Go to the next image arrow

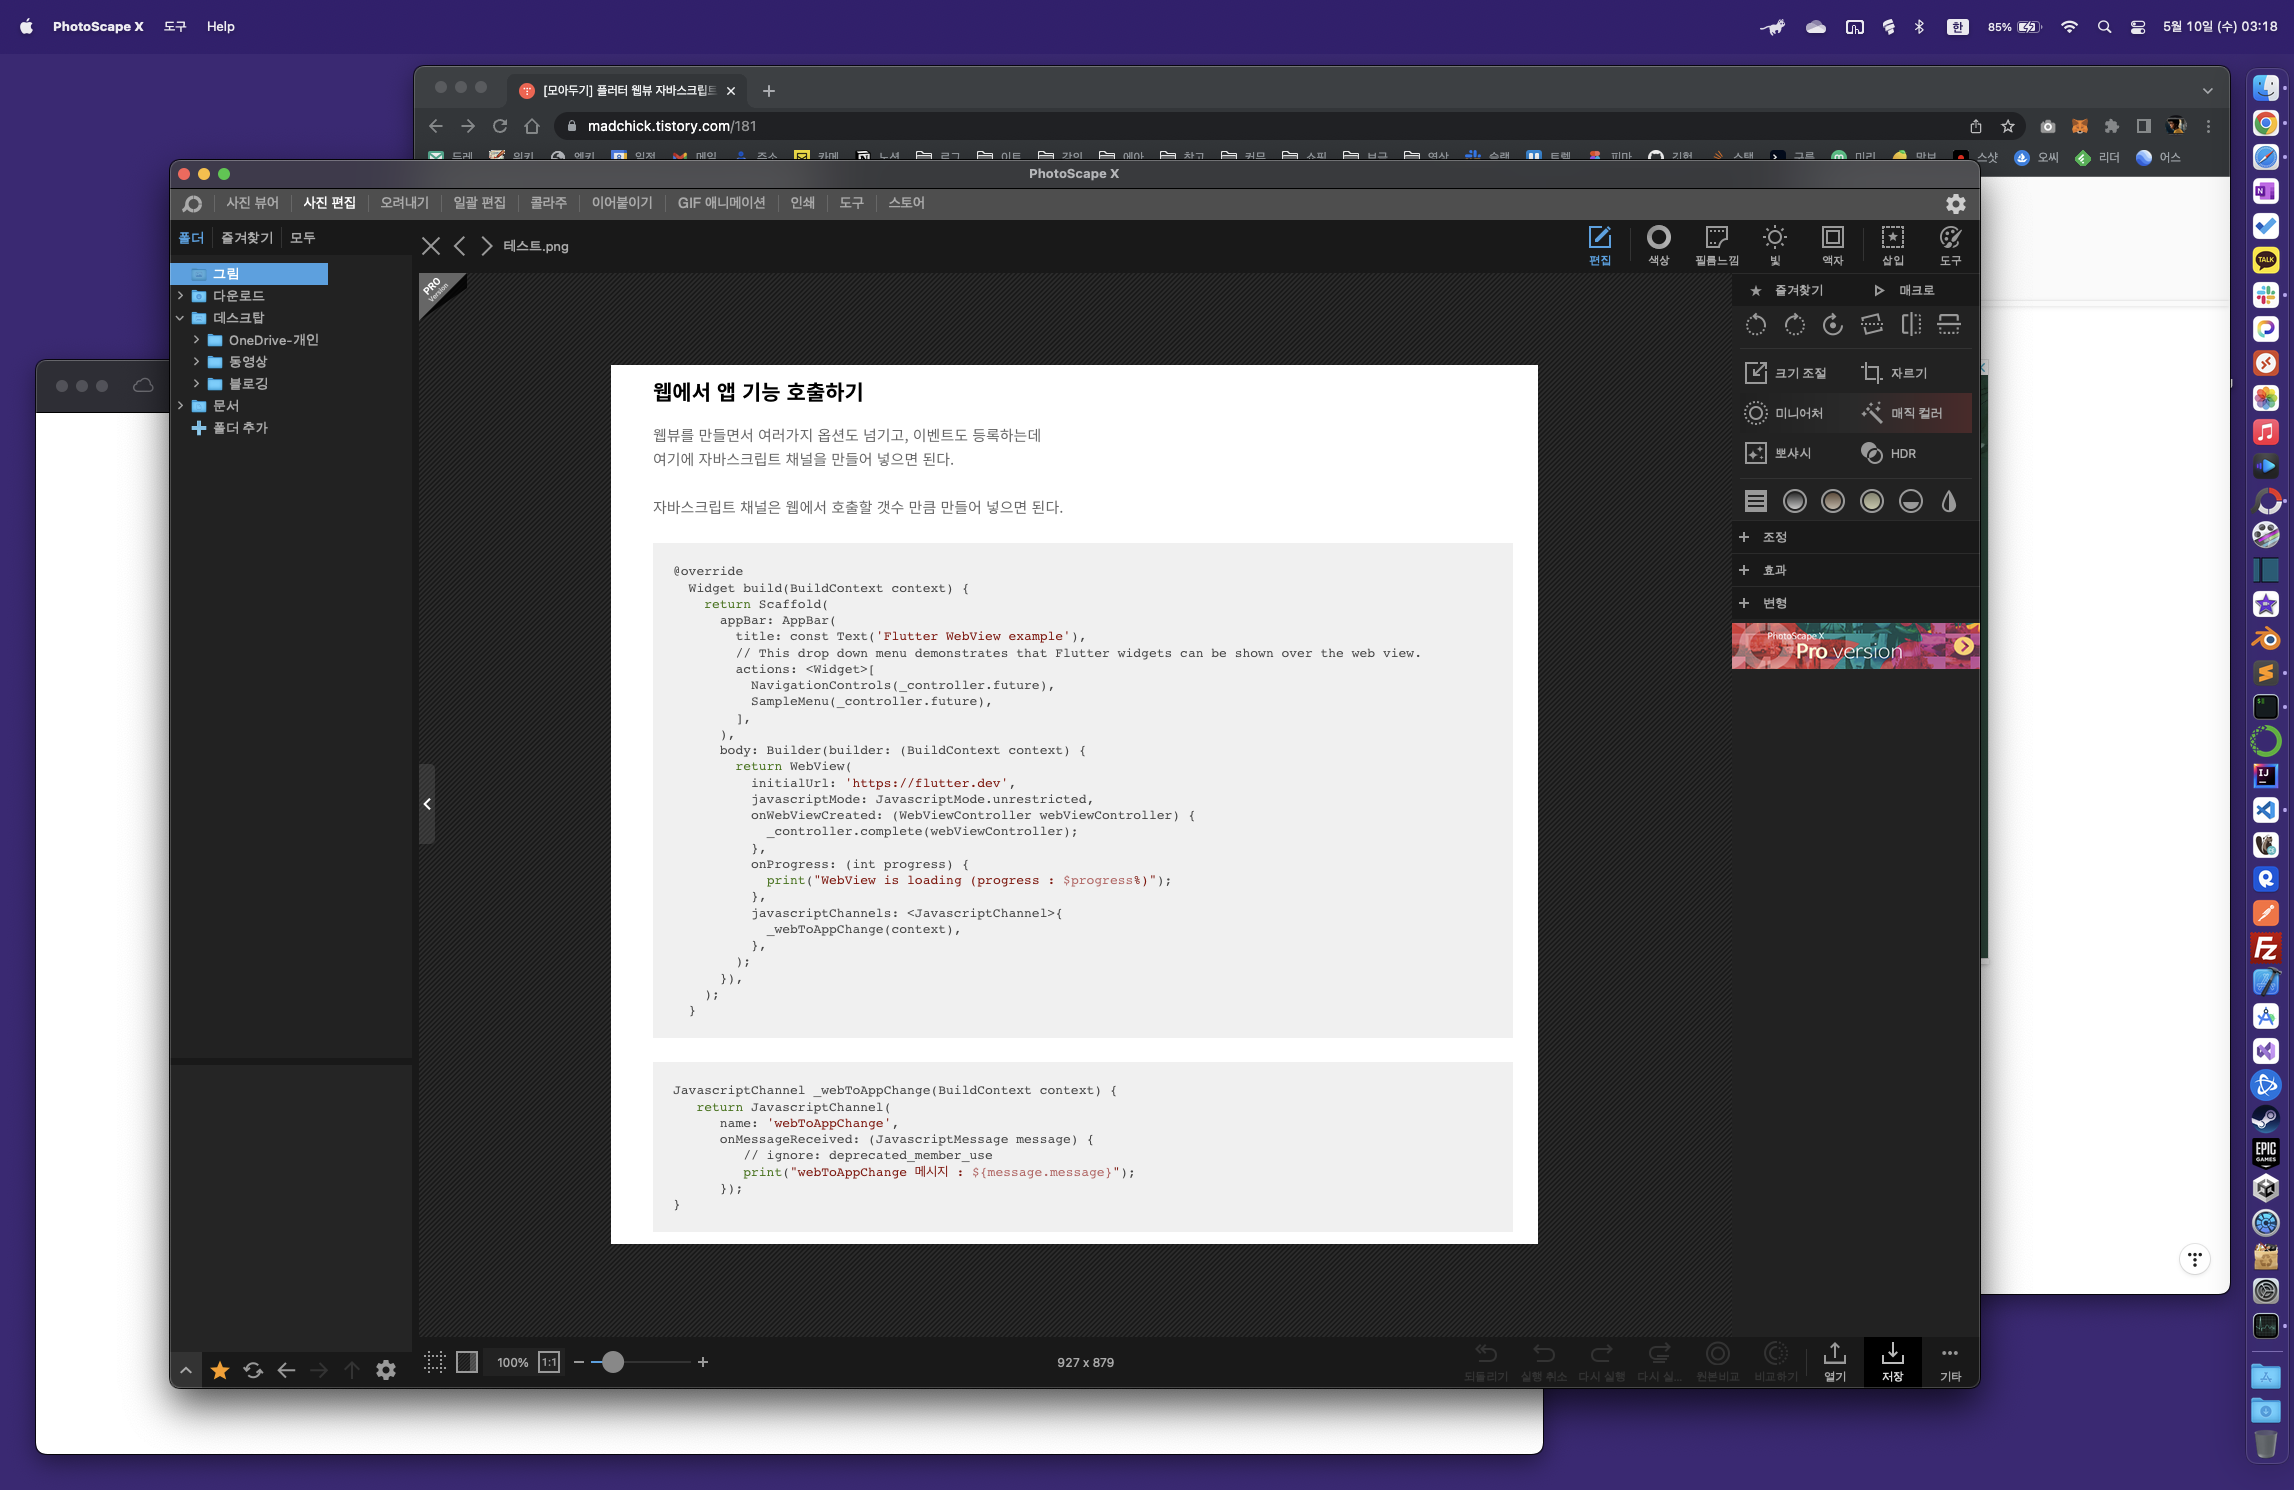[487, 246]
